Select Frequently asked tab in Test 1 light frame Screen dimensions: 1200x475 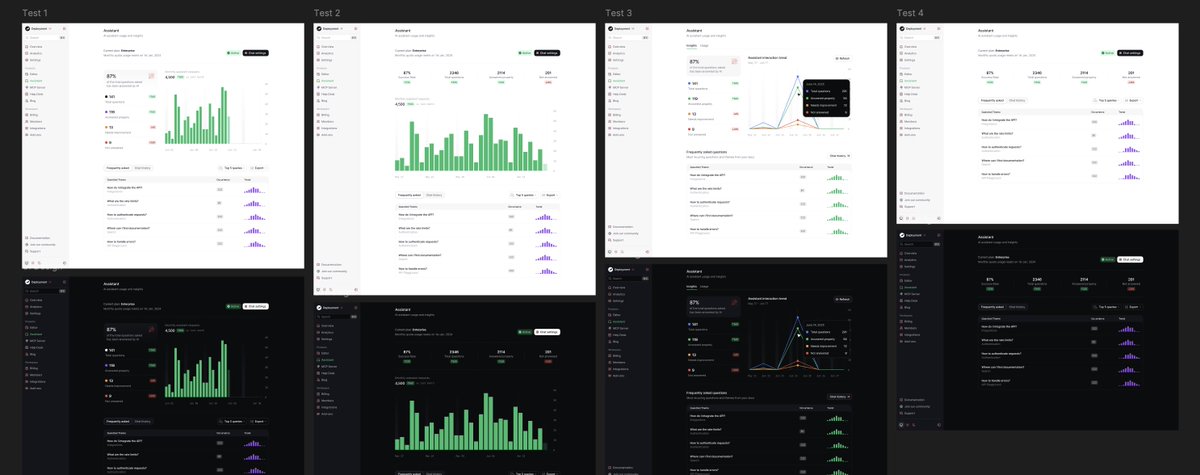pos(118,168)
